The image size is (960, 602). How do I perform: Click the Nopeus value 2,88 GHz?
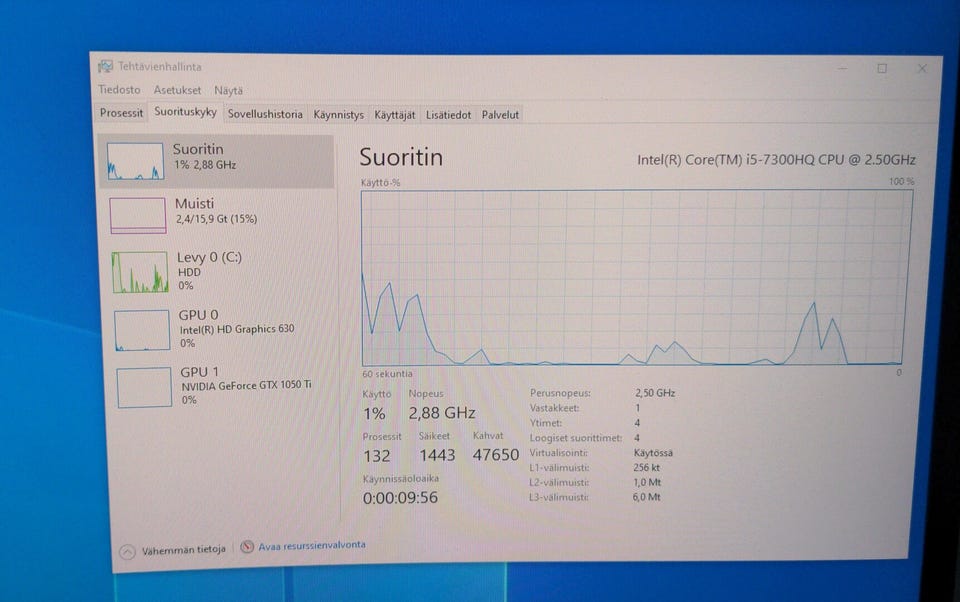[x=442, y=413]
